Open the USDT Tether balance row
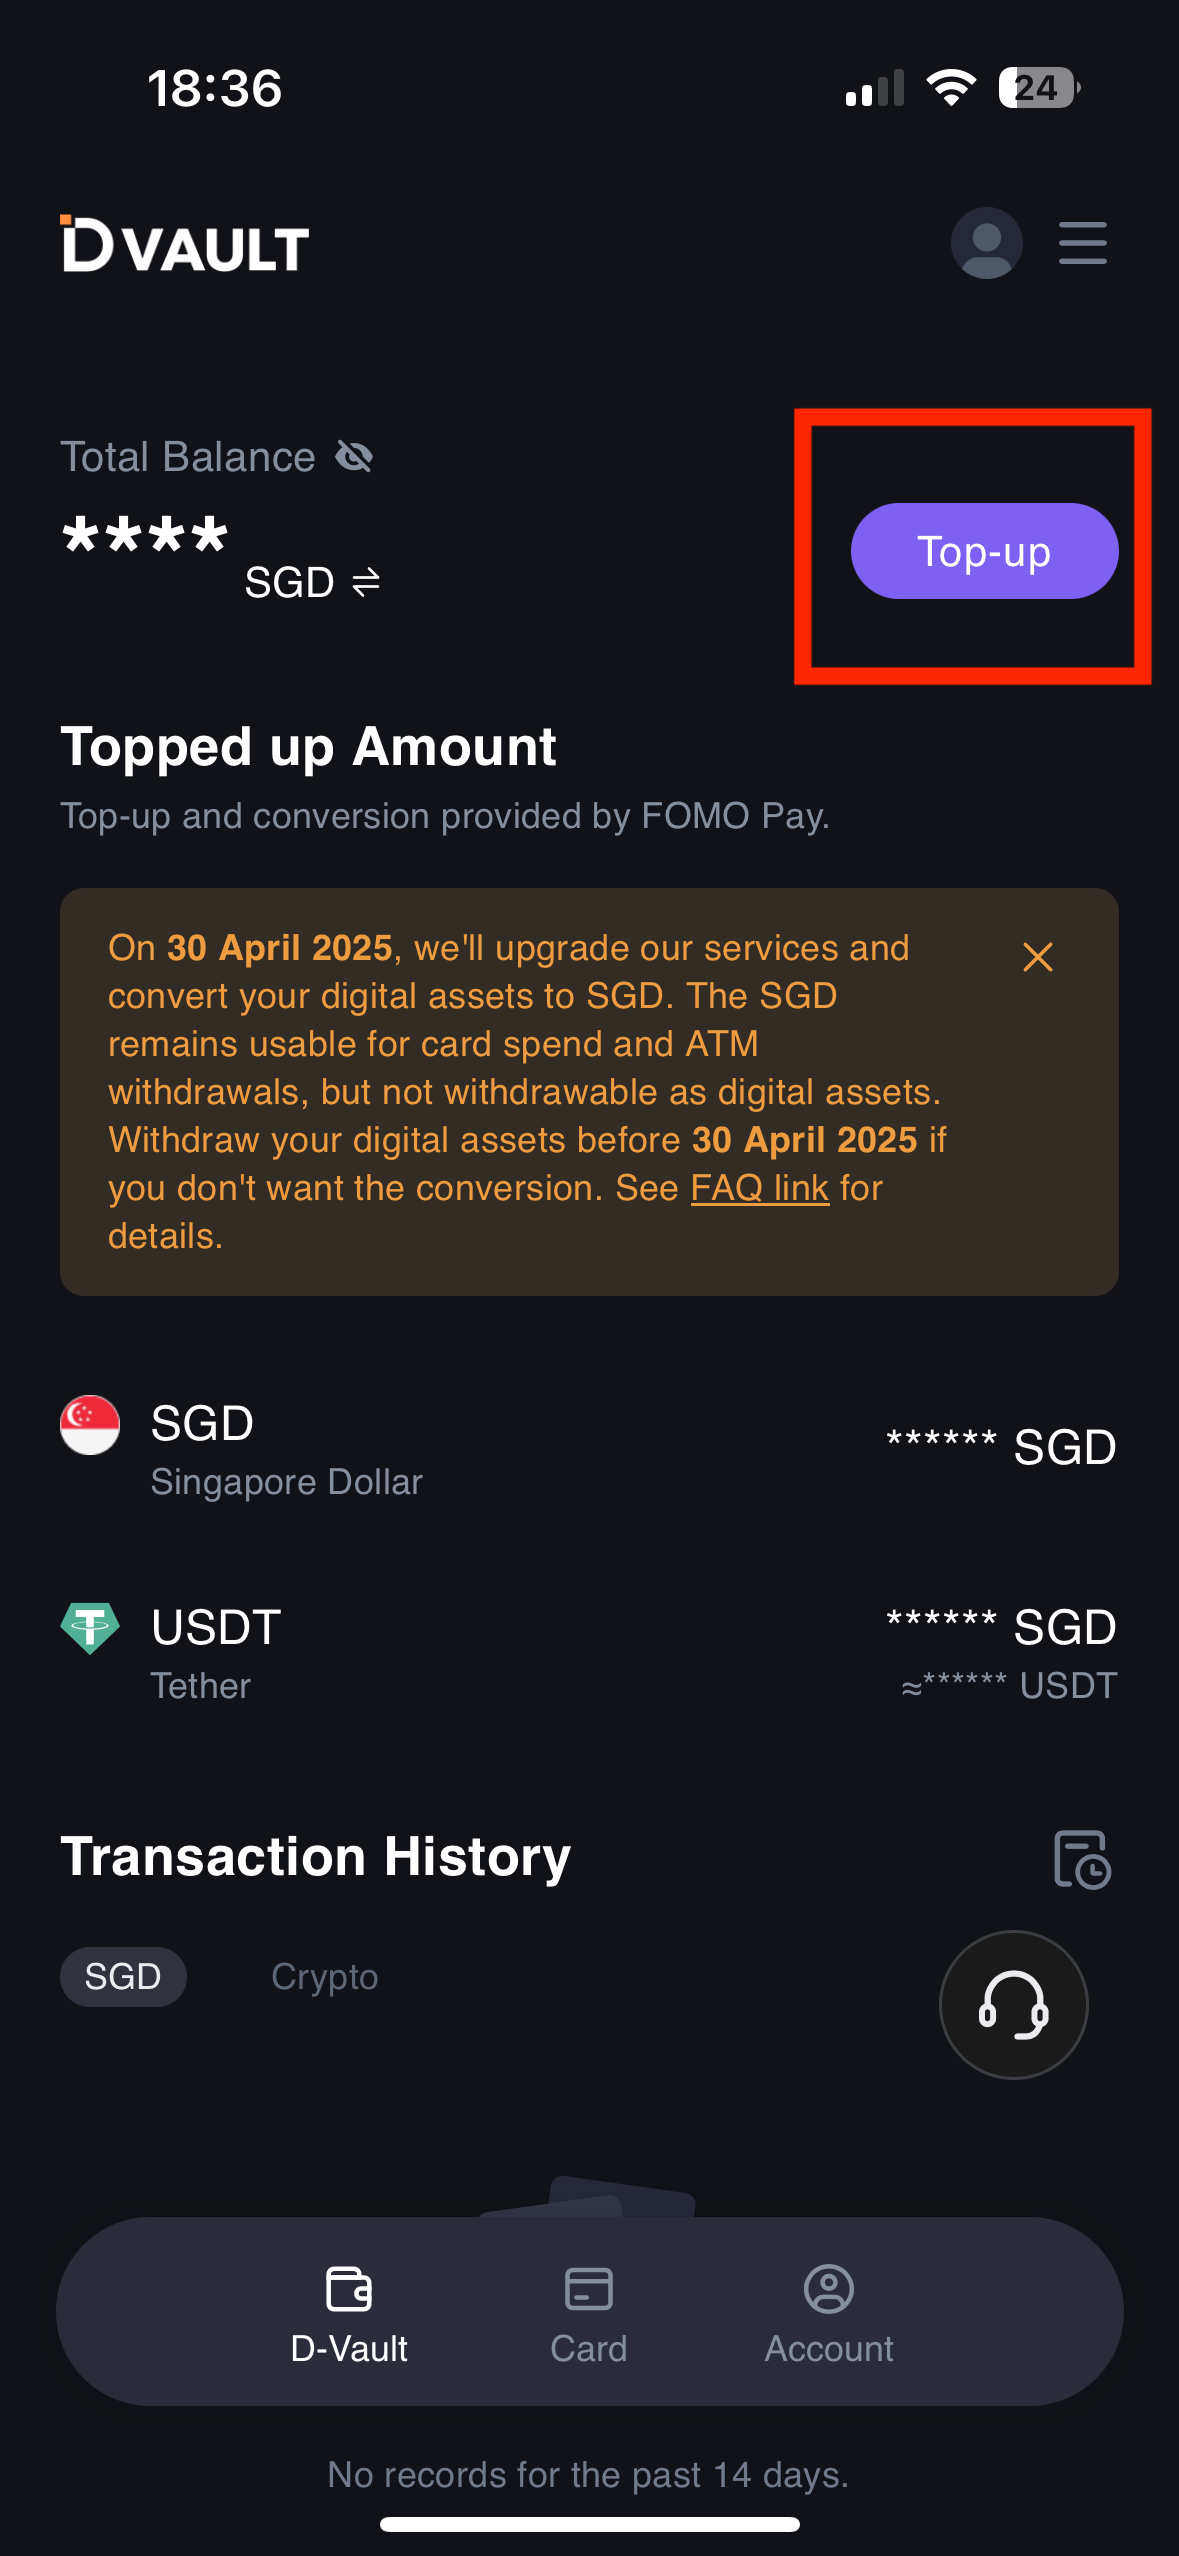1179x2556 pixels. click(x=588, y=1652)
